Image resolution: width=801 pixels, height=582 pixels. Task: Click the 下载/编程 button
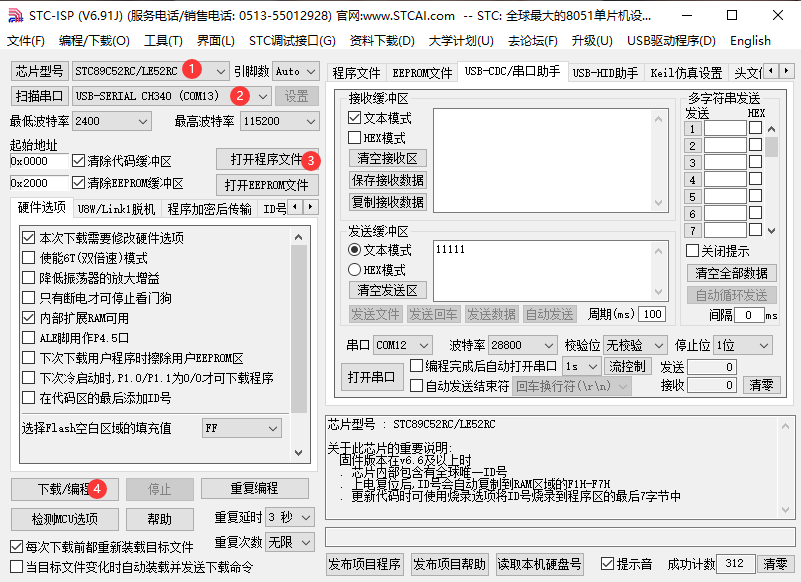(x=65, y=490)
